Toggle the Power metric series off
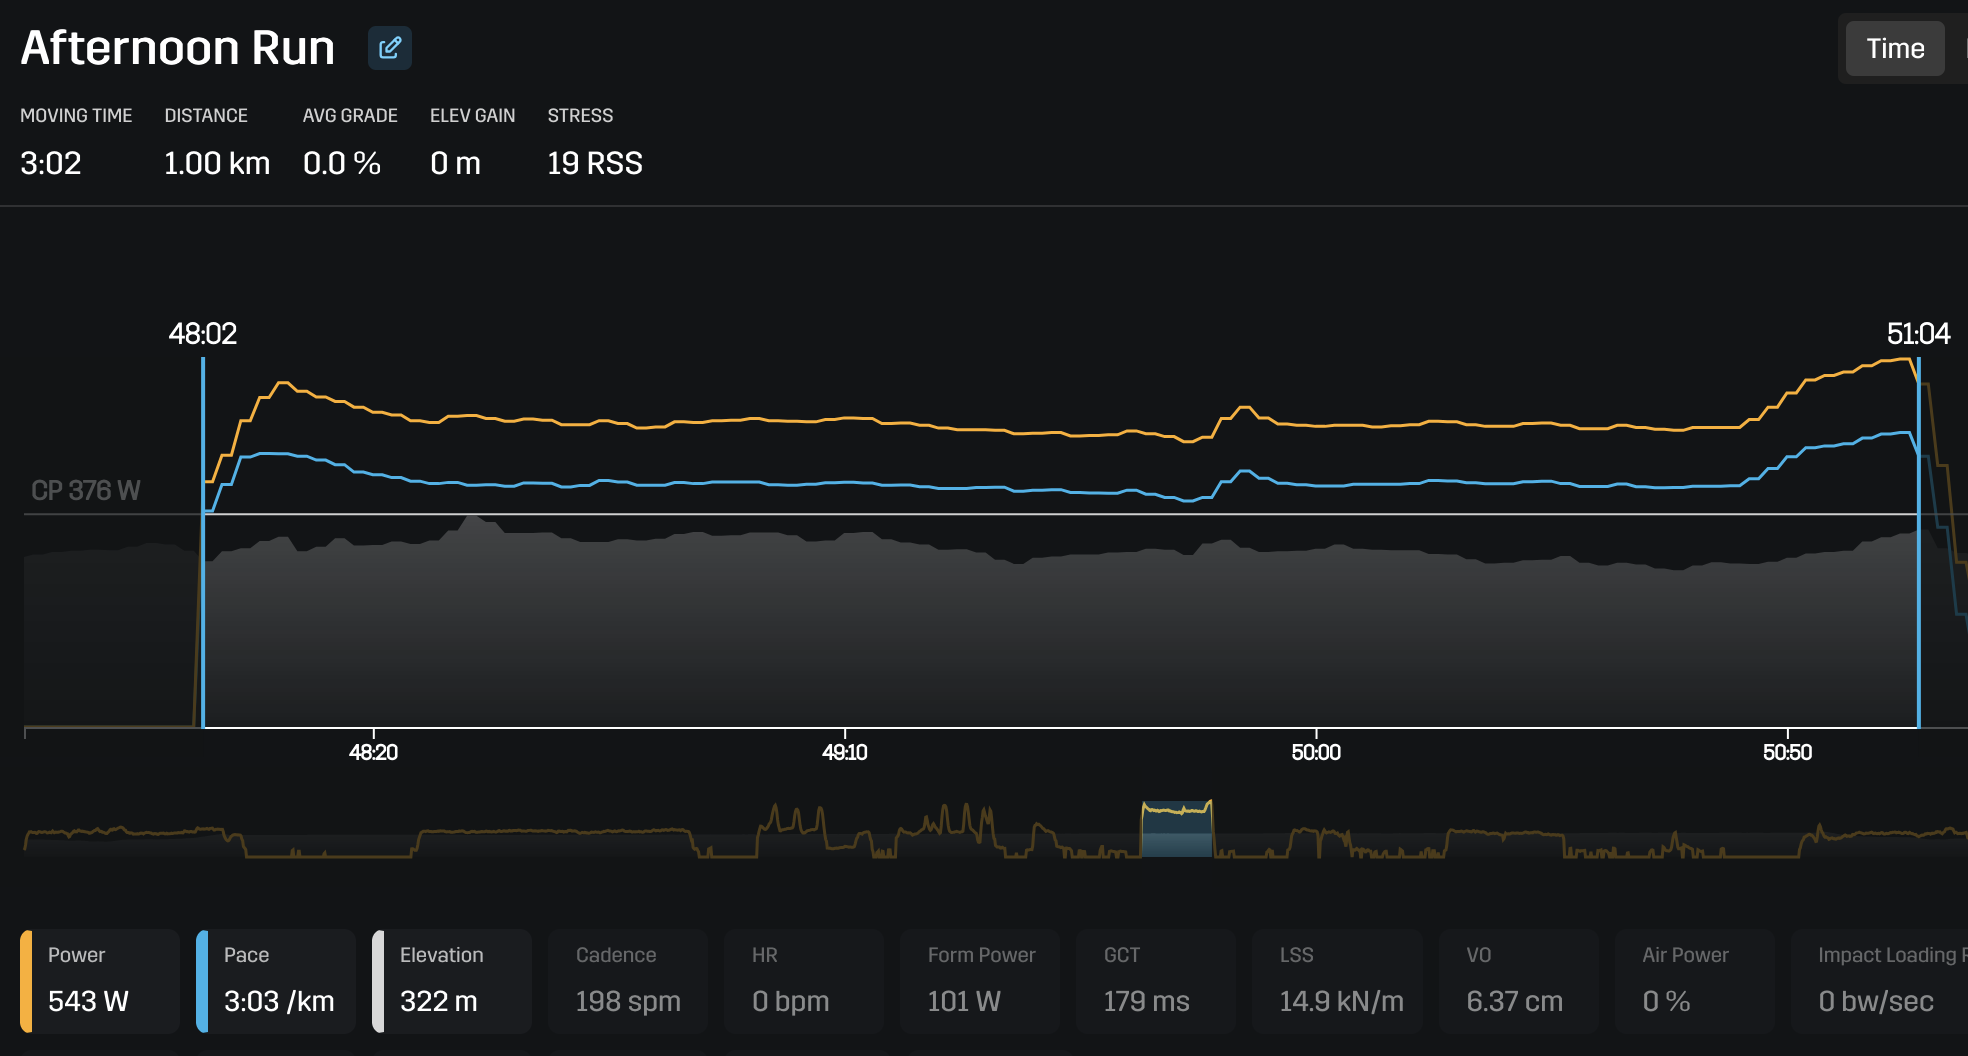This screenshot has width=1968, height=1056. pos(97,980)
